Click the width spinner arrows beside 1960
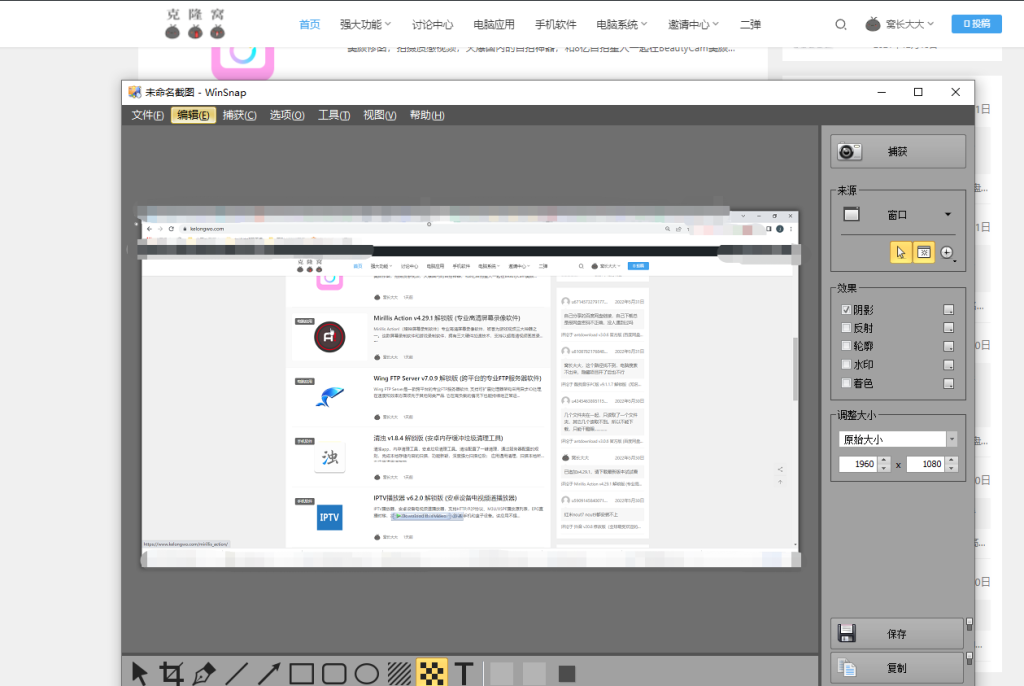The width and height of the screenshot is (1024, 686). (884, 464)
